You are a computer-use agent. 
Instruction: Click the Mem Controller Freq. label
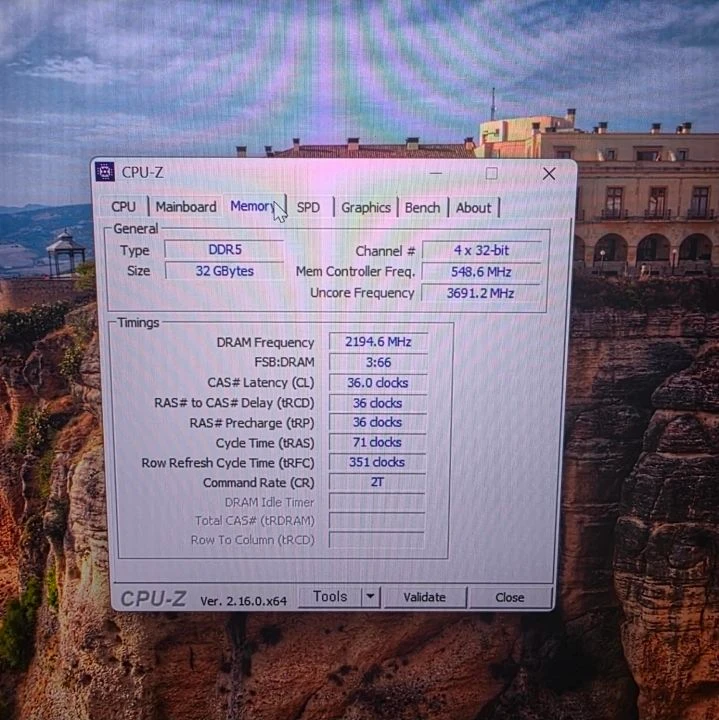[355, 272]
